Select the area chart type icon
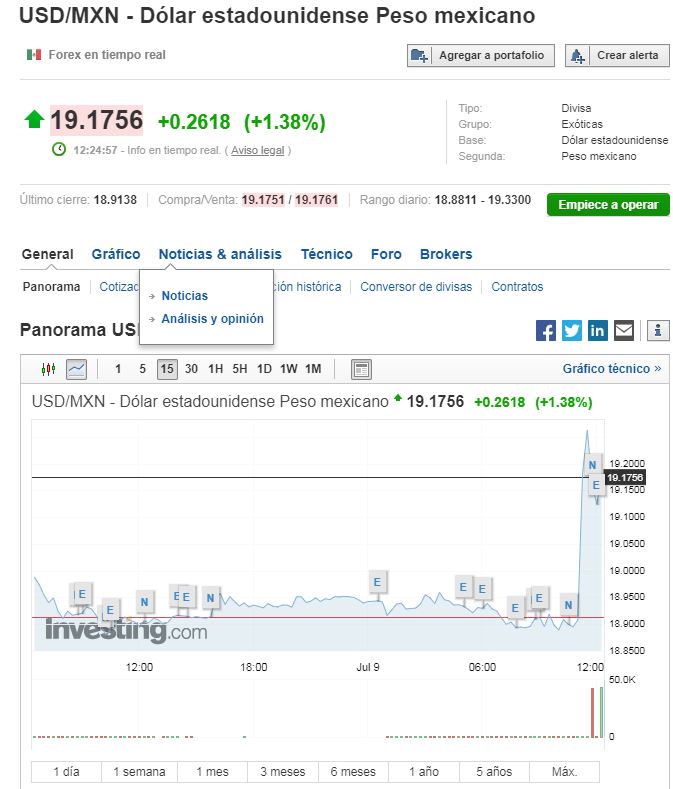 pos(77,369)
